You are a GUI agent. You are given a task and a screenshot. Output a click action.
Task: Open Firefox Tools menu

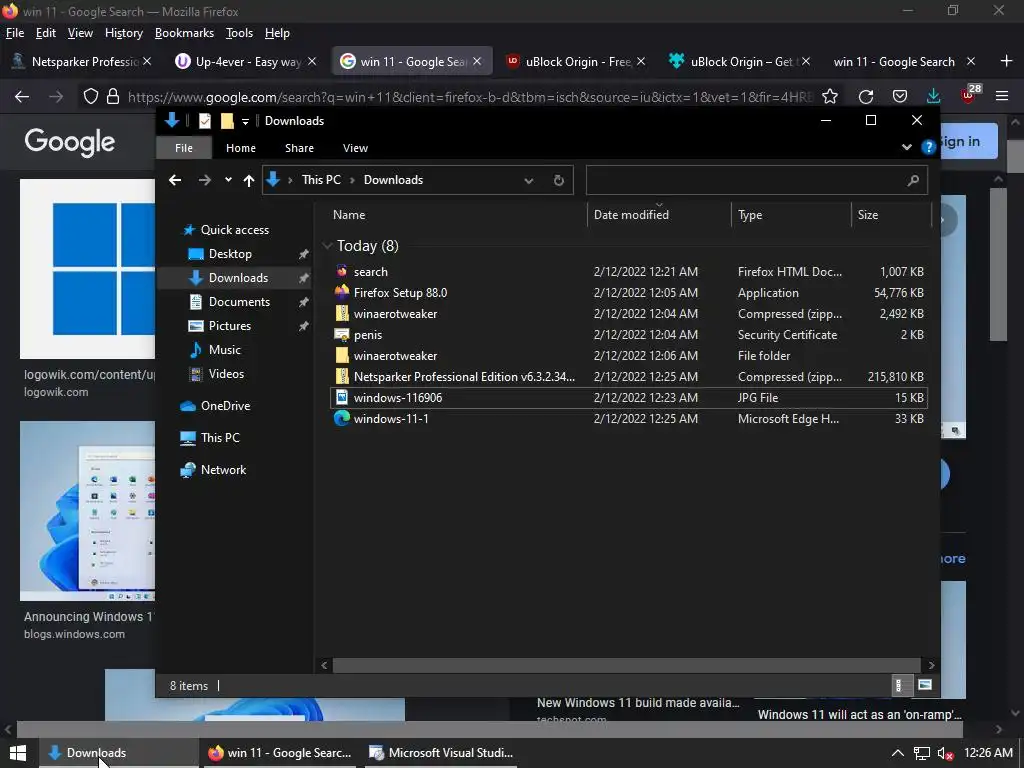tap(239, 33)
